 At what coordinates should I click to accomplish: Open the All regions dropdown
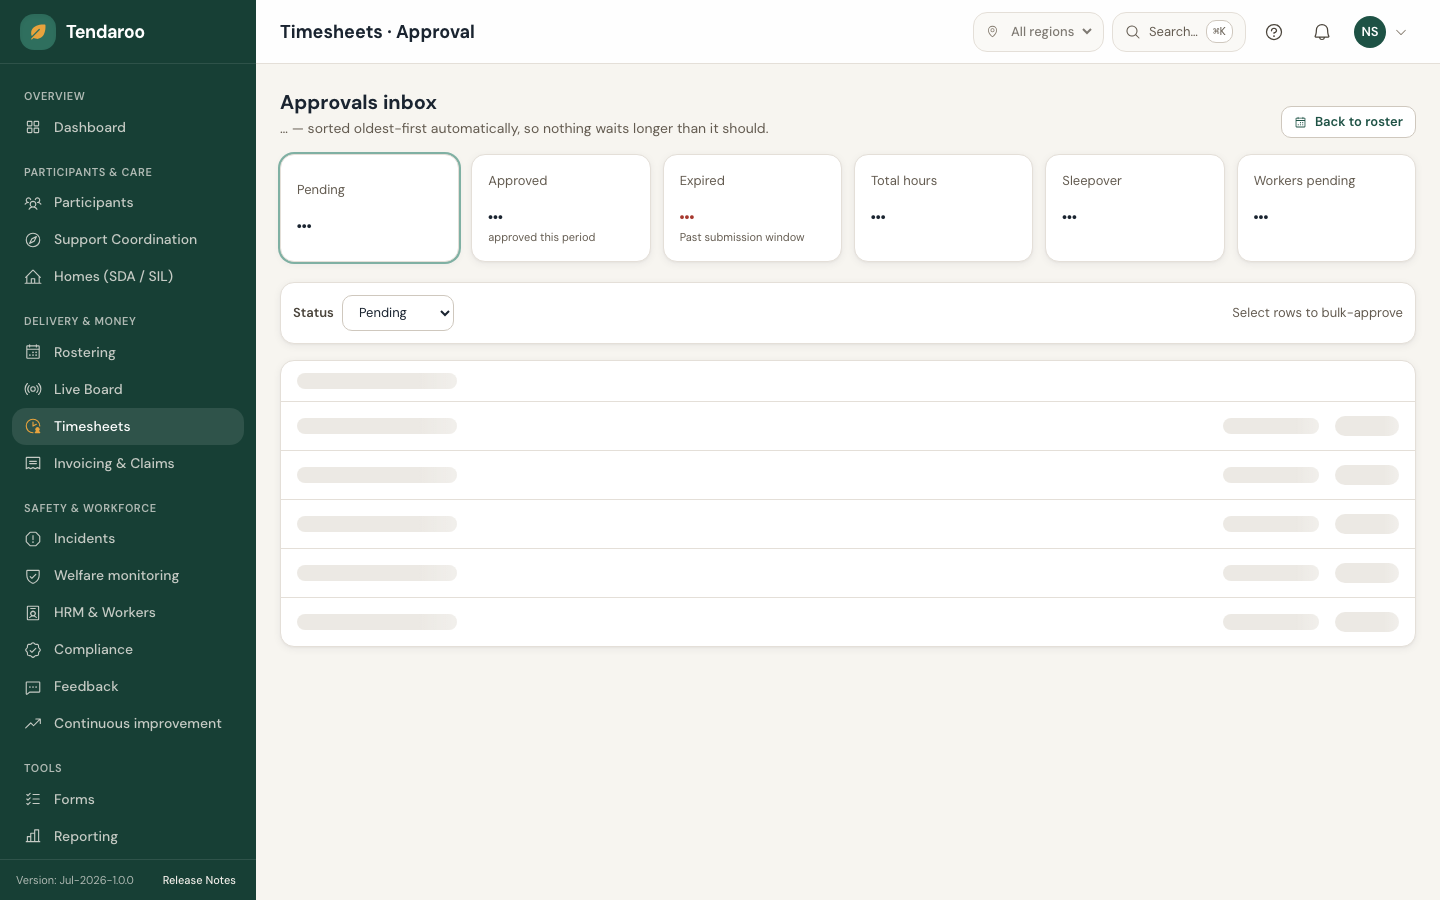1038,32
